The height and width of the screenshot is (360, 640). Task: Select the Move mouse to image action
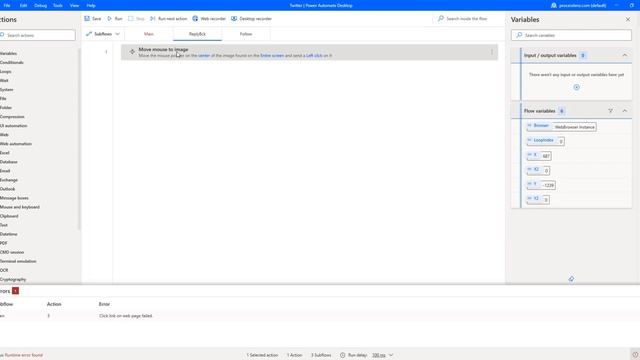pos(309,52)
